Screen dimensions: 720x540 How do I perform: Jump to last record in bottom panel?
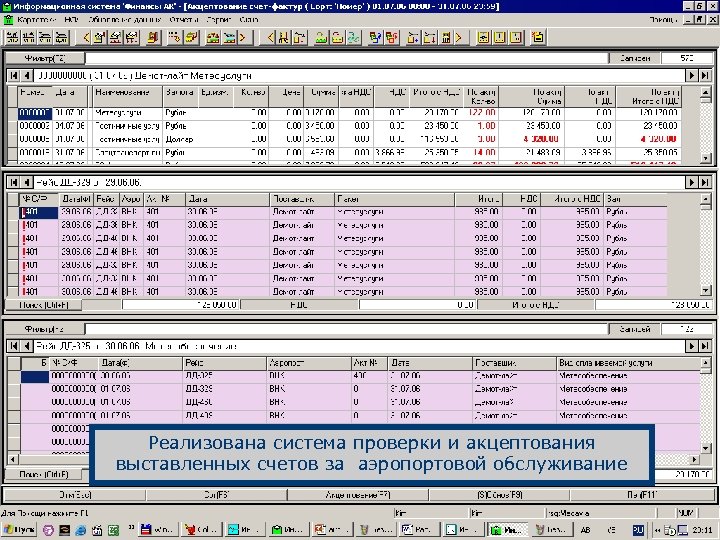[705, 346]
